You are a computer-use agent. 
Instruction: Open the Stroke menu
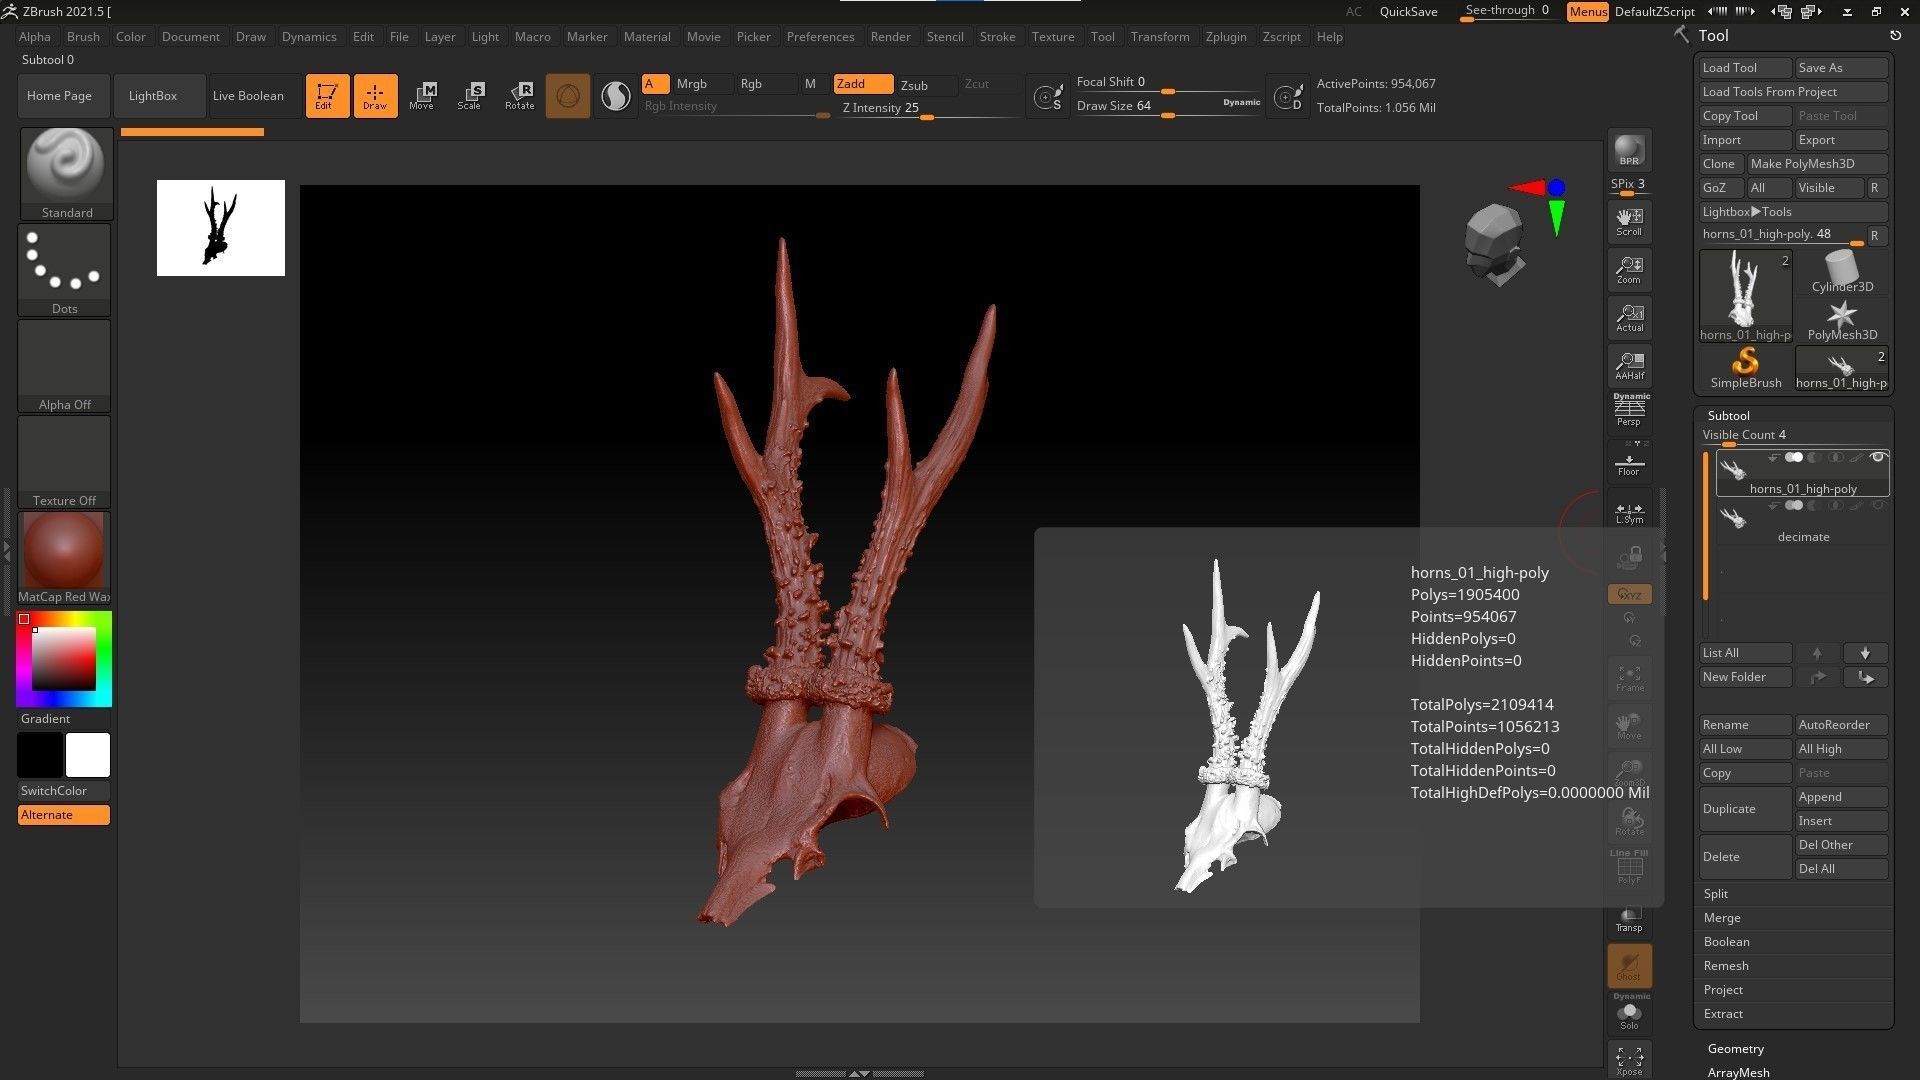click(997, 37)
